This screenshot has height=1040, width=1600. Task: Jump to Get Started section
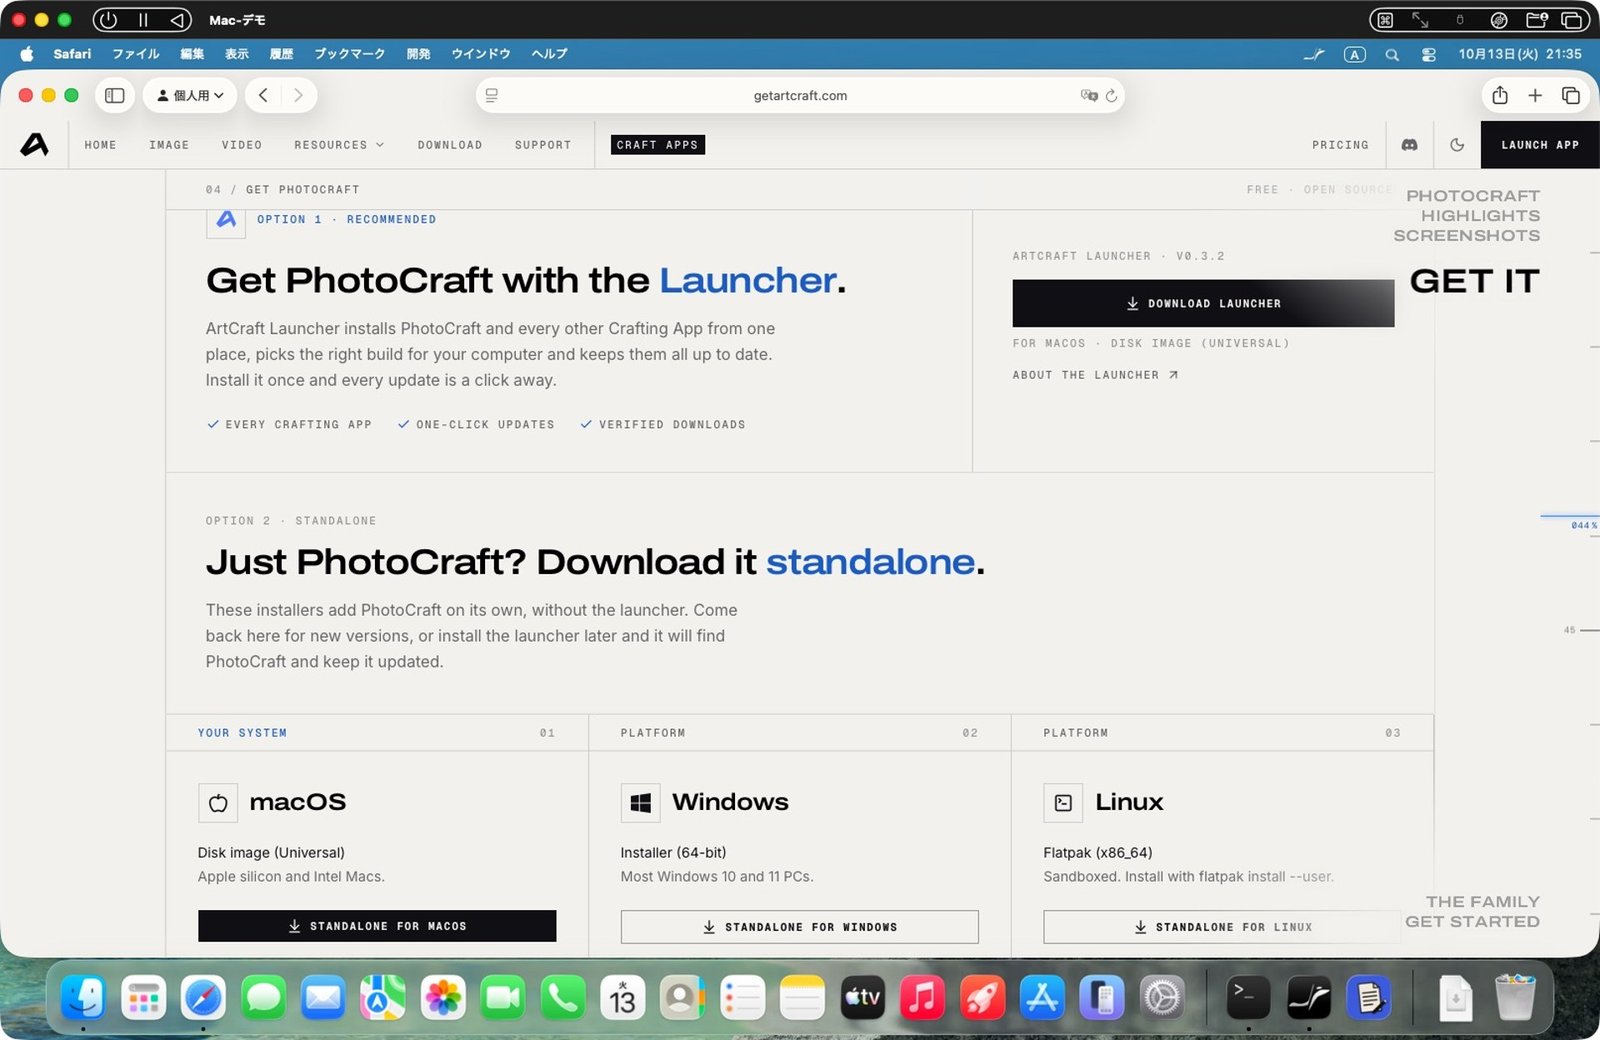point(1472,922)
